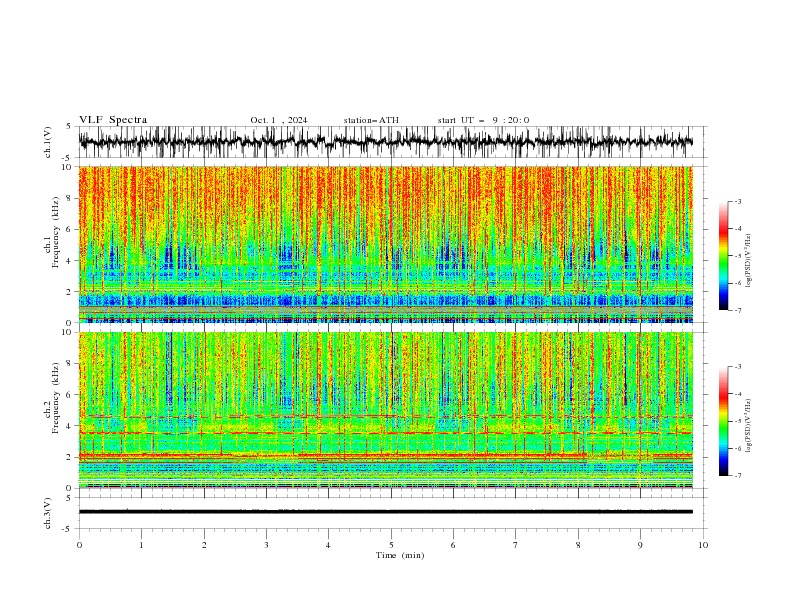
Task: Click the "10" tick on the time axis
Action: coord(703,545)
